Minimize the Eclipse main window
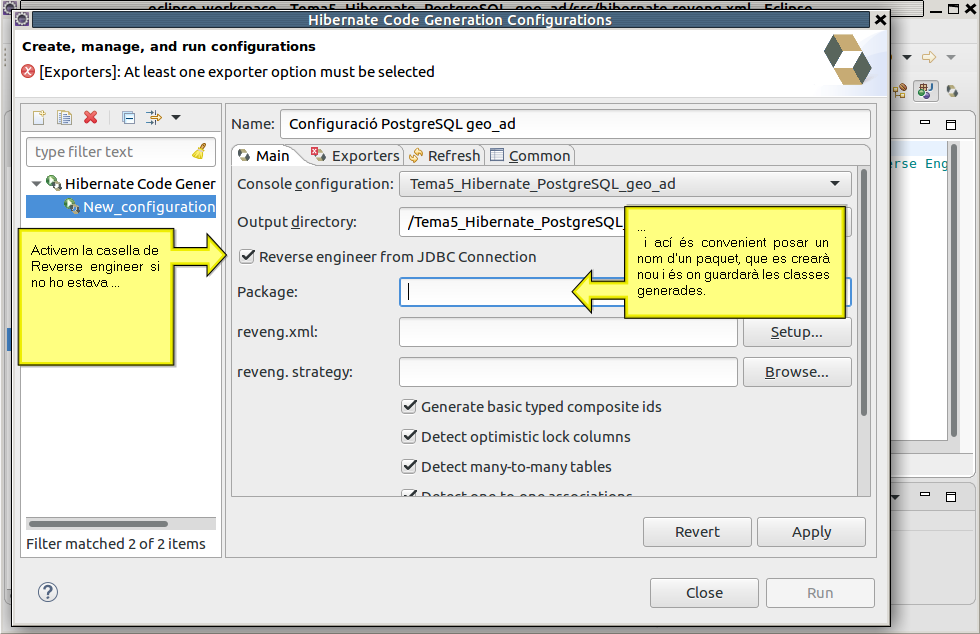Screen dimensions: 980x634 pyautogui.click(x=936, y=10)
